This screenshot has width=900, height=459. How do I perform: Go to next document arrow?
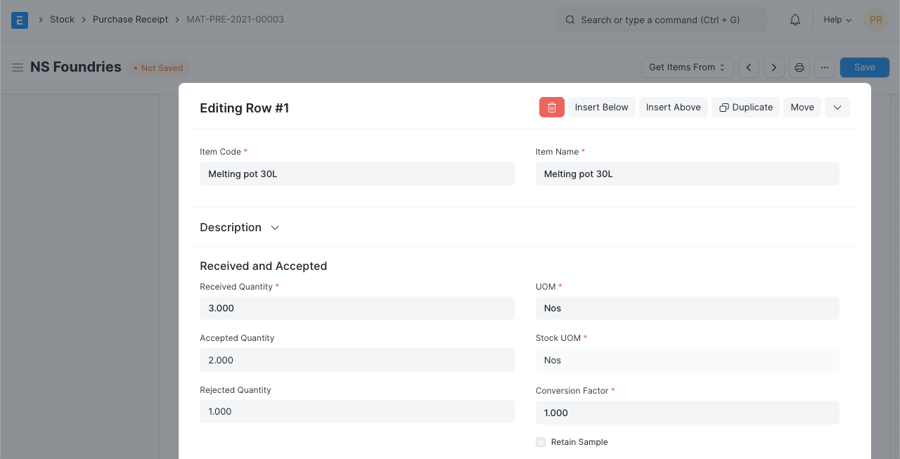point(774,67)
